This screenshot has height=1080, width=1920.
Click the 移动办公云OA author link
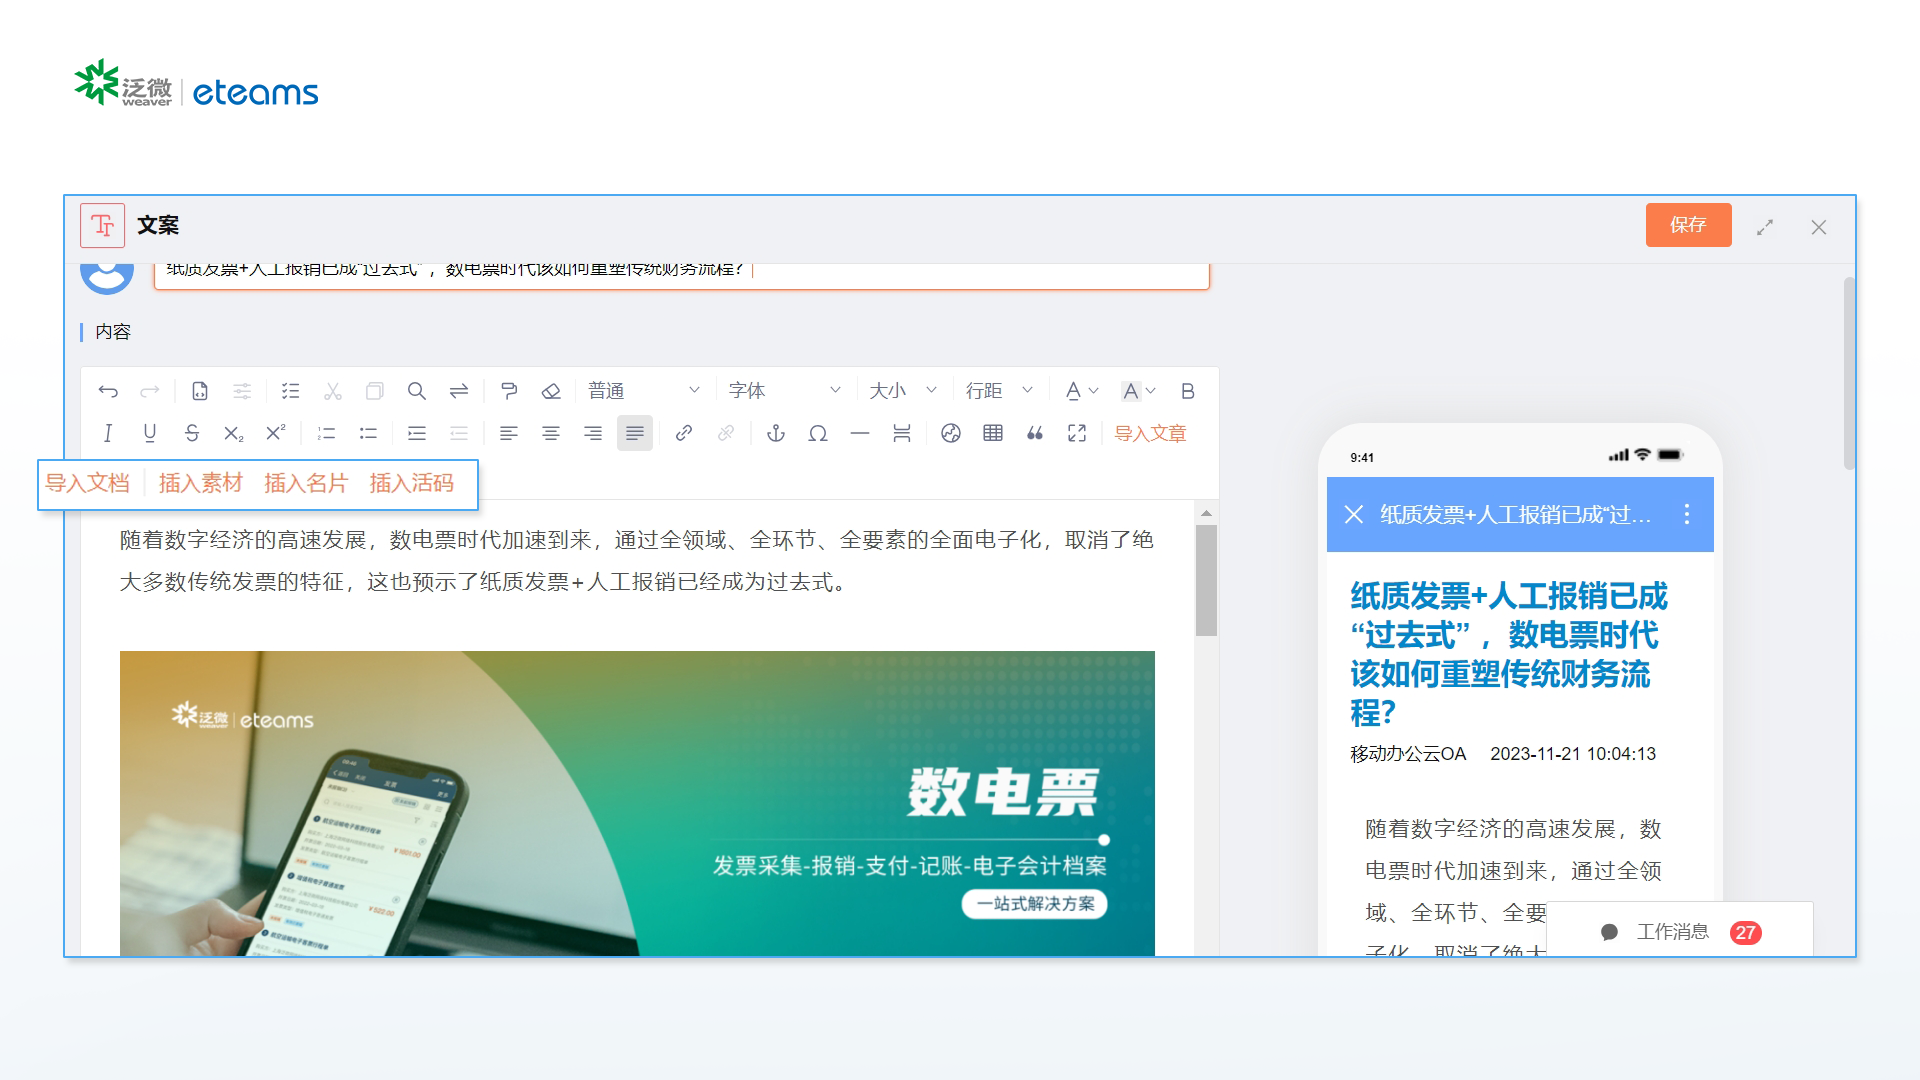pos(1407,754)
